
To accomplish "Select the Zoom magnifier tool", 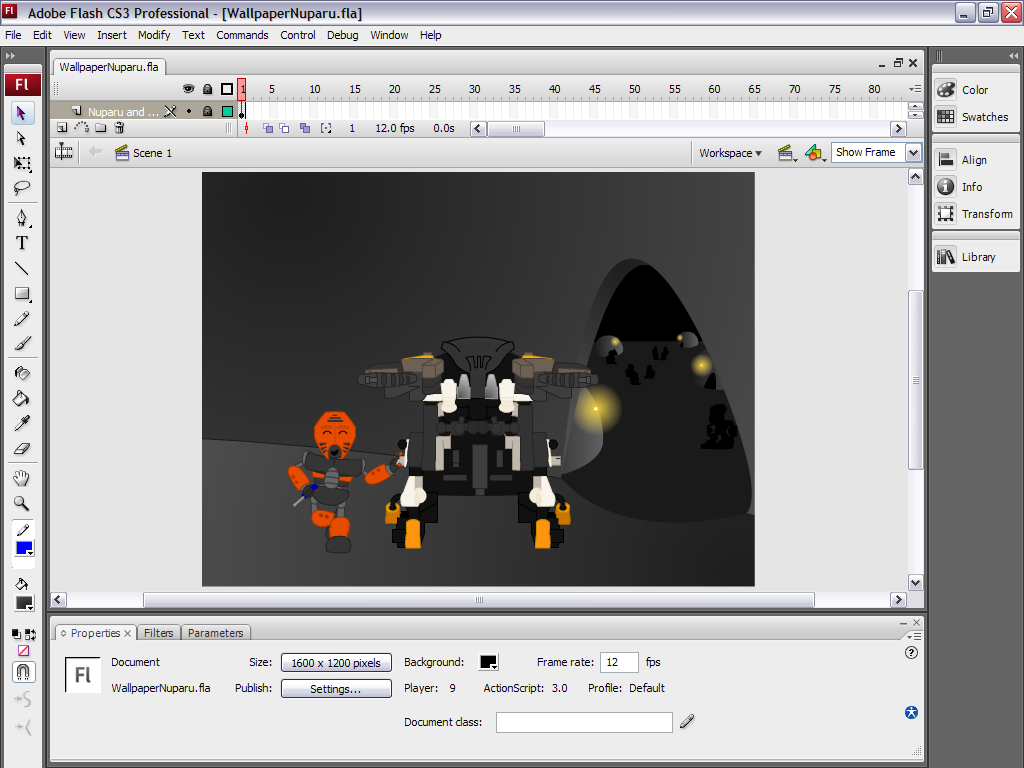I will [22, 504].
